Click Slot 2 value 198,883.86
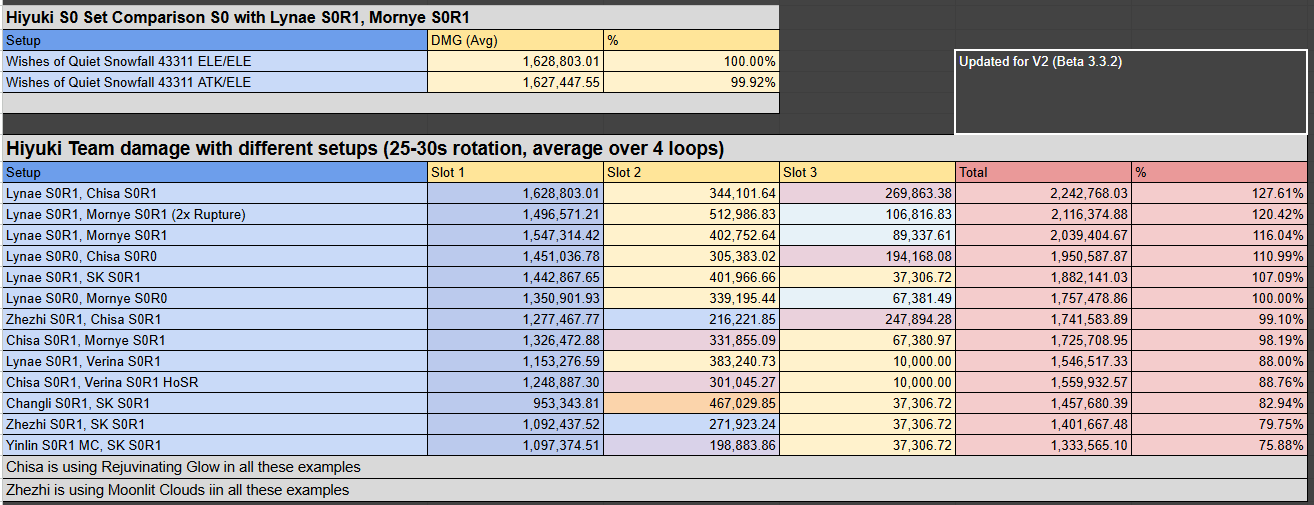 691,445
